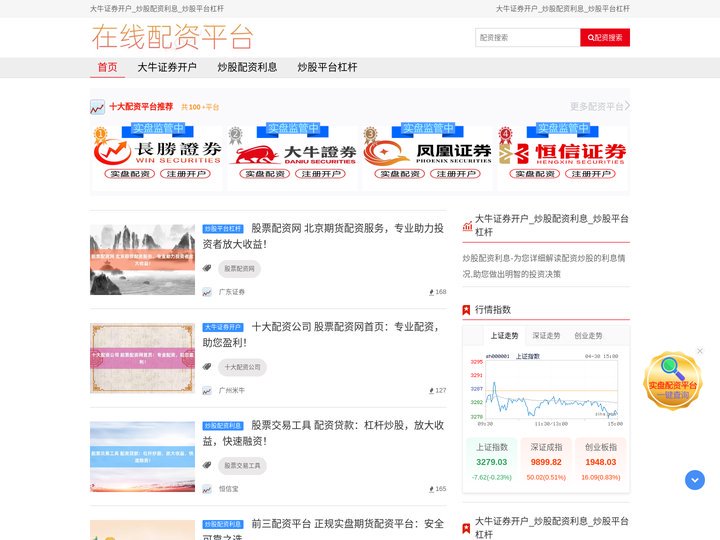Click the 广东证券 author link
The image size is (720, 540).
pyautogui.click(x=232, y=292)
